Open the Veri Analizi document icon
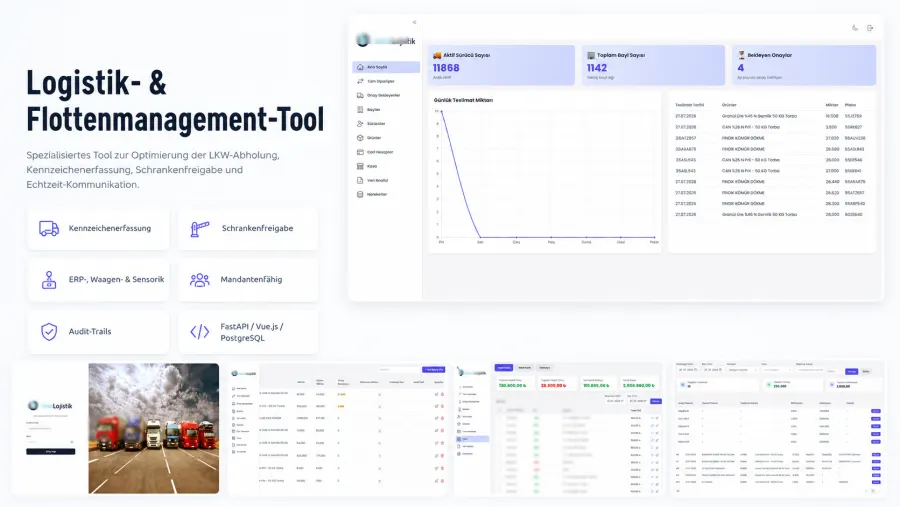The height and width of the screenshot is (507, 900). 360,180
